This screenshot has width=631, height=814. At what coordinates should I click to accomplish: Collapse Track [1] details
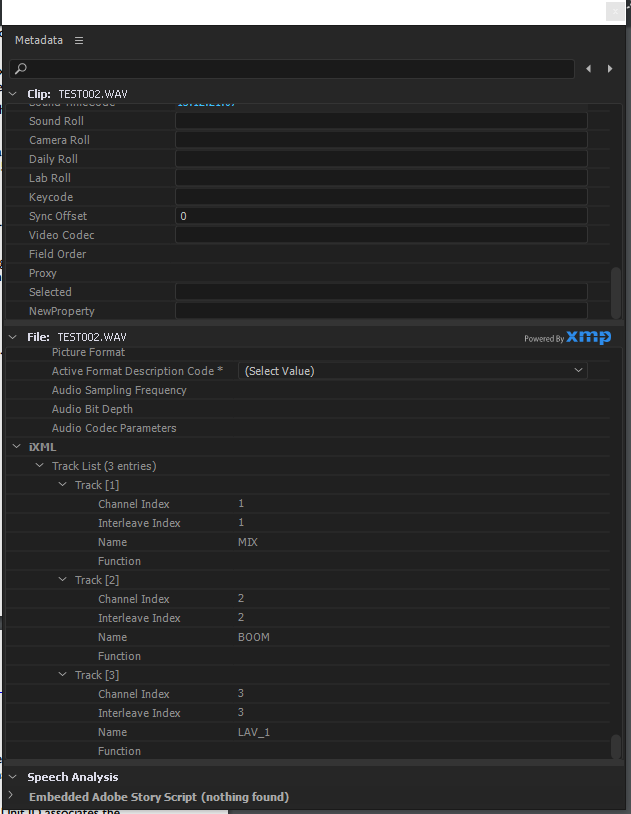coord(62,484)
